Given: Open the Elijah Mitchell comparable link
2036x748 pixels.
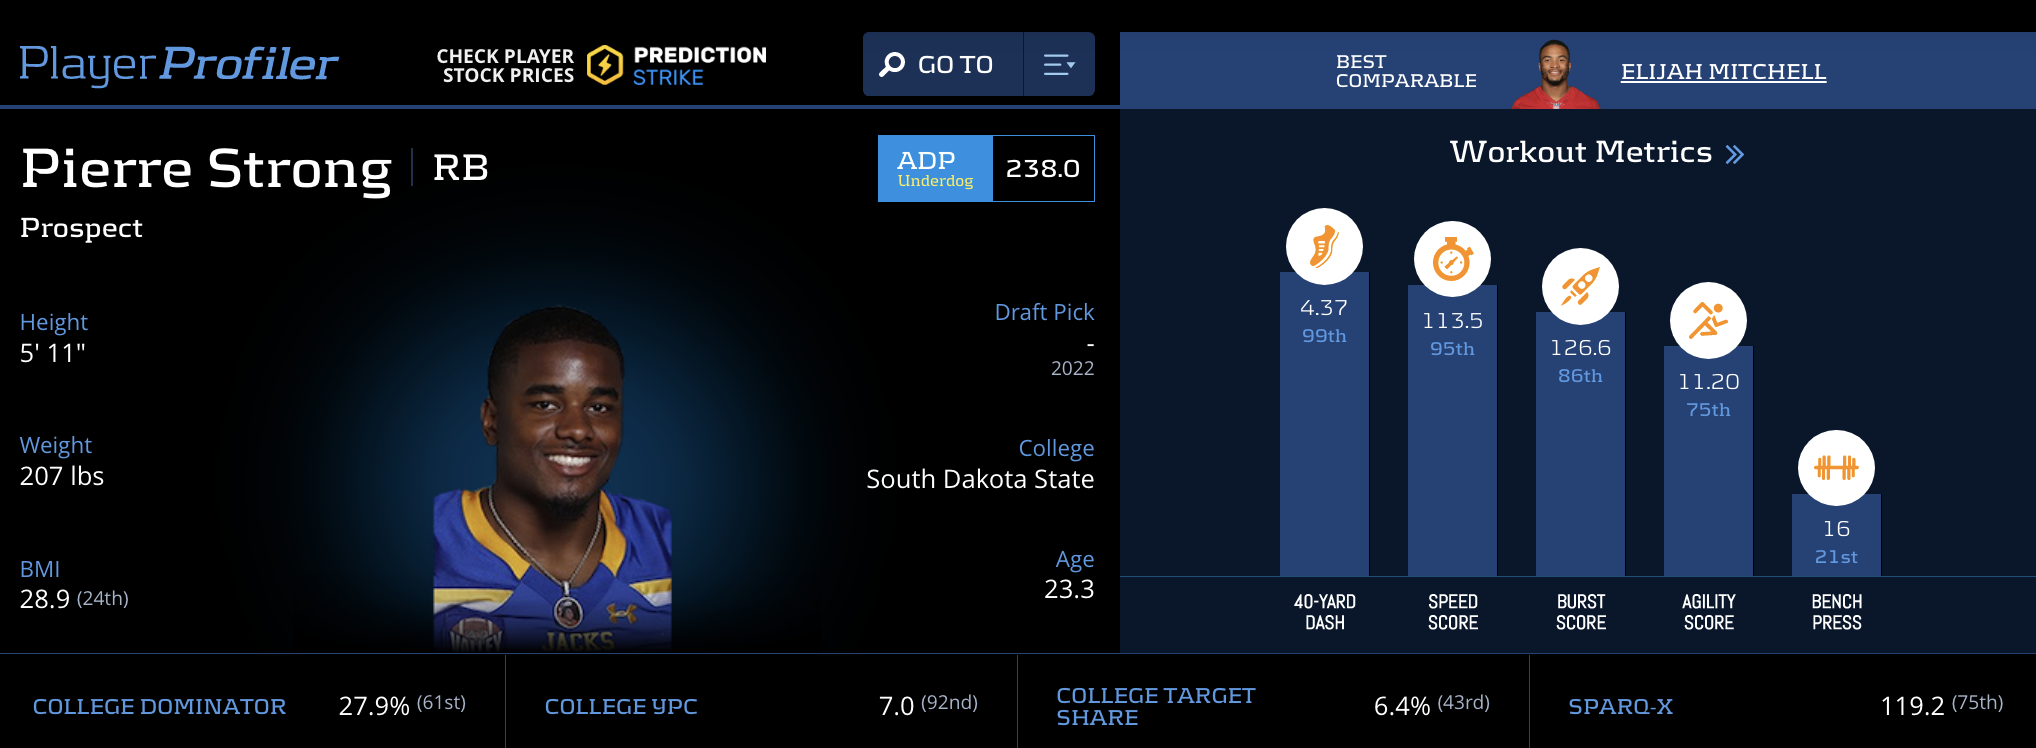Looking at the screenshot, I should click(x=1723, y=72).
